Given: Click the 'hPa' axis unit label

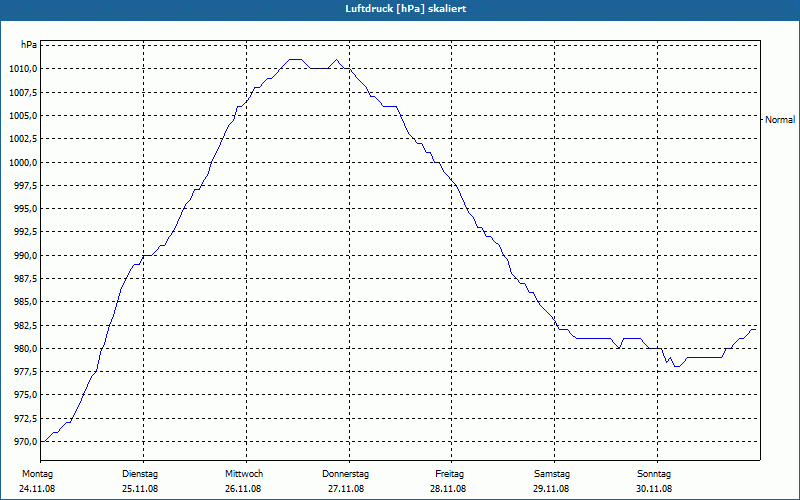Looking at the screenshot, I should click(x=29, y=45).
